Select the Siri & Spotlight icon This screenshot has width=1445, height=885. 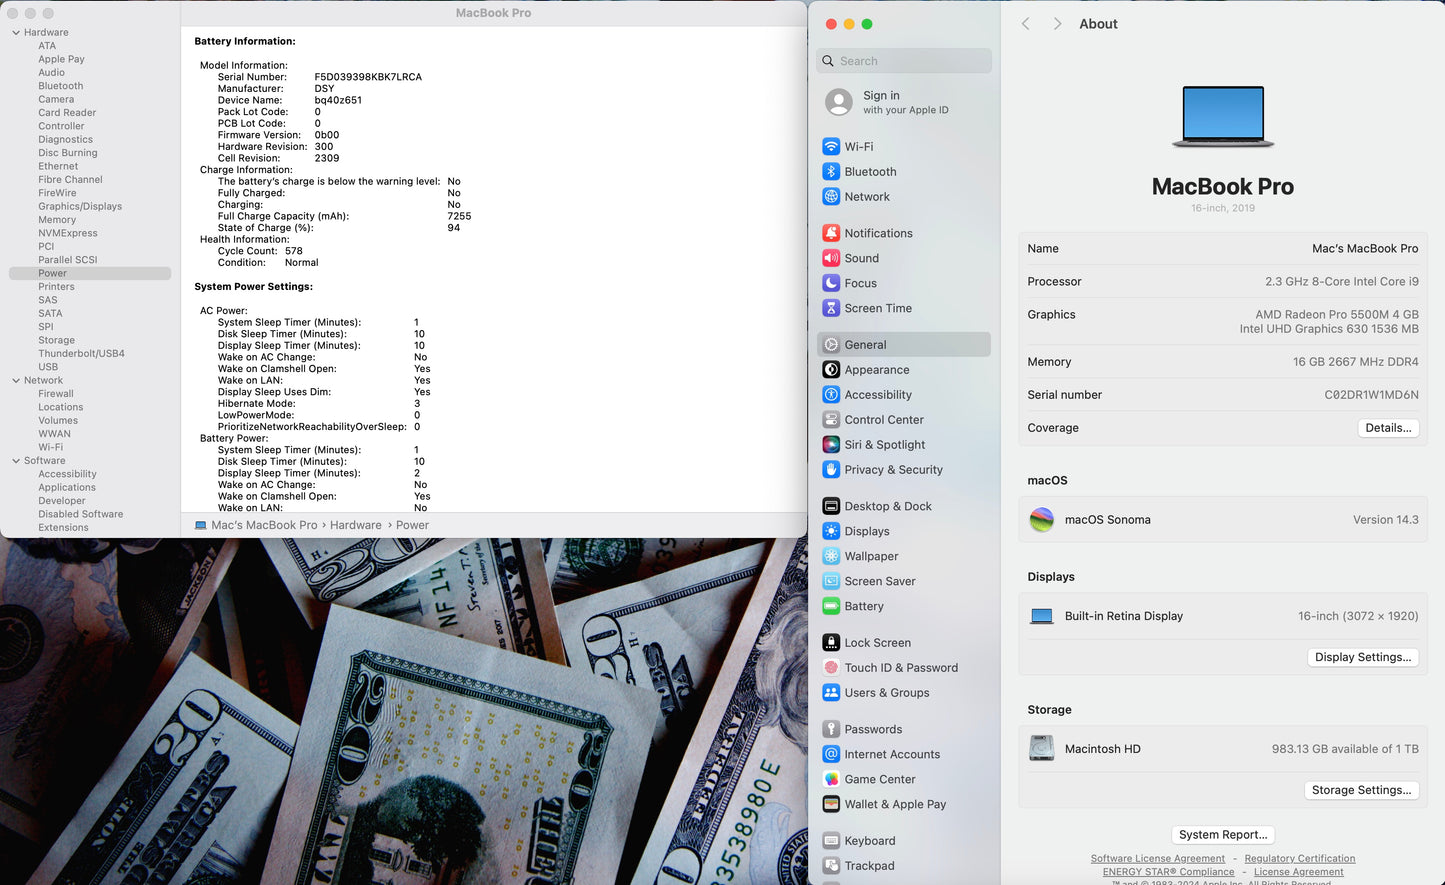831,445
